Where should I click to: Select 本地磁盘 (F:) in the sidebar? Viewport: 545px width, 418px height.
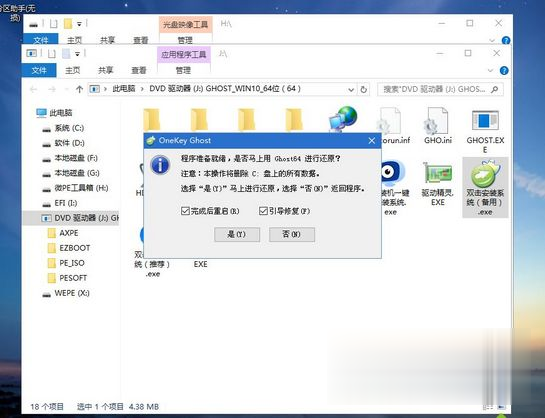76,158
